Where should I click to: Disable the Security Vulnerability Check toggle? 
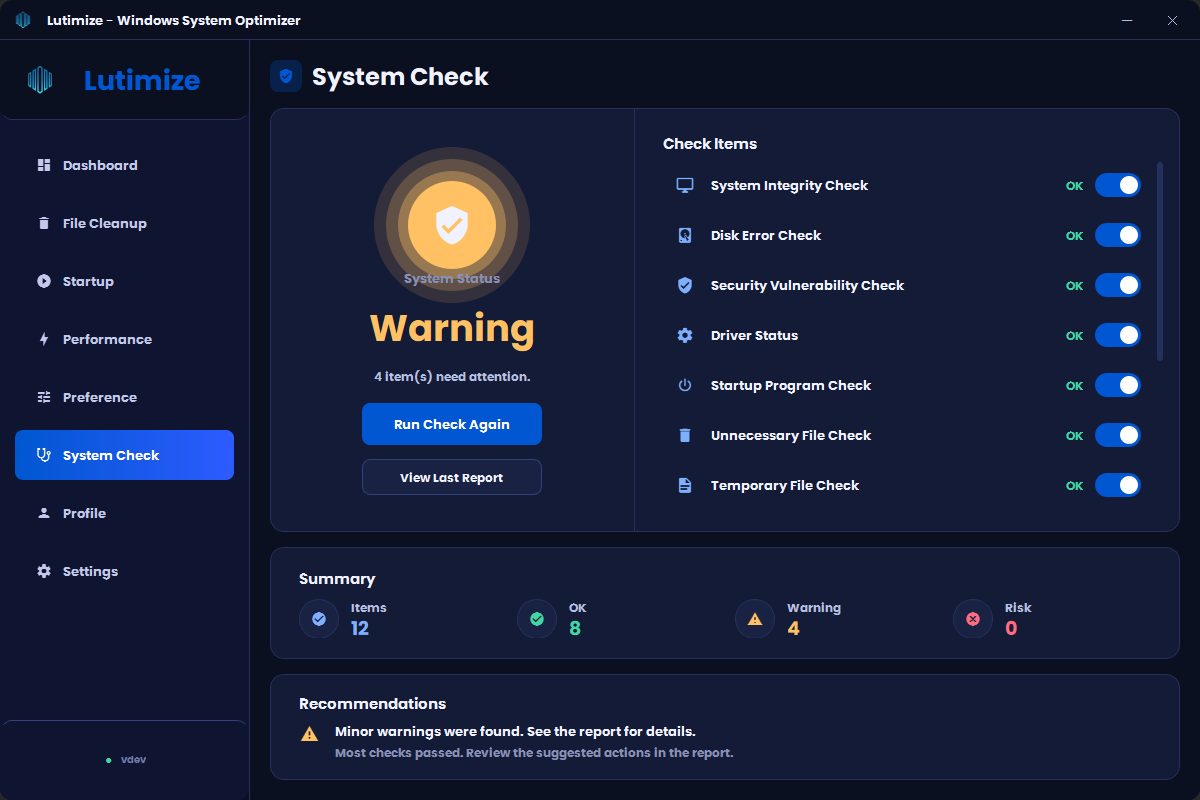1118,285
